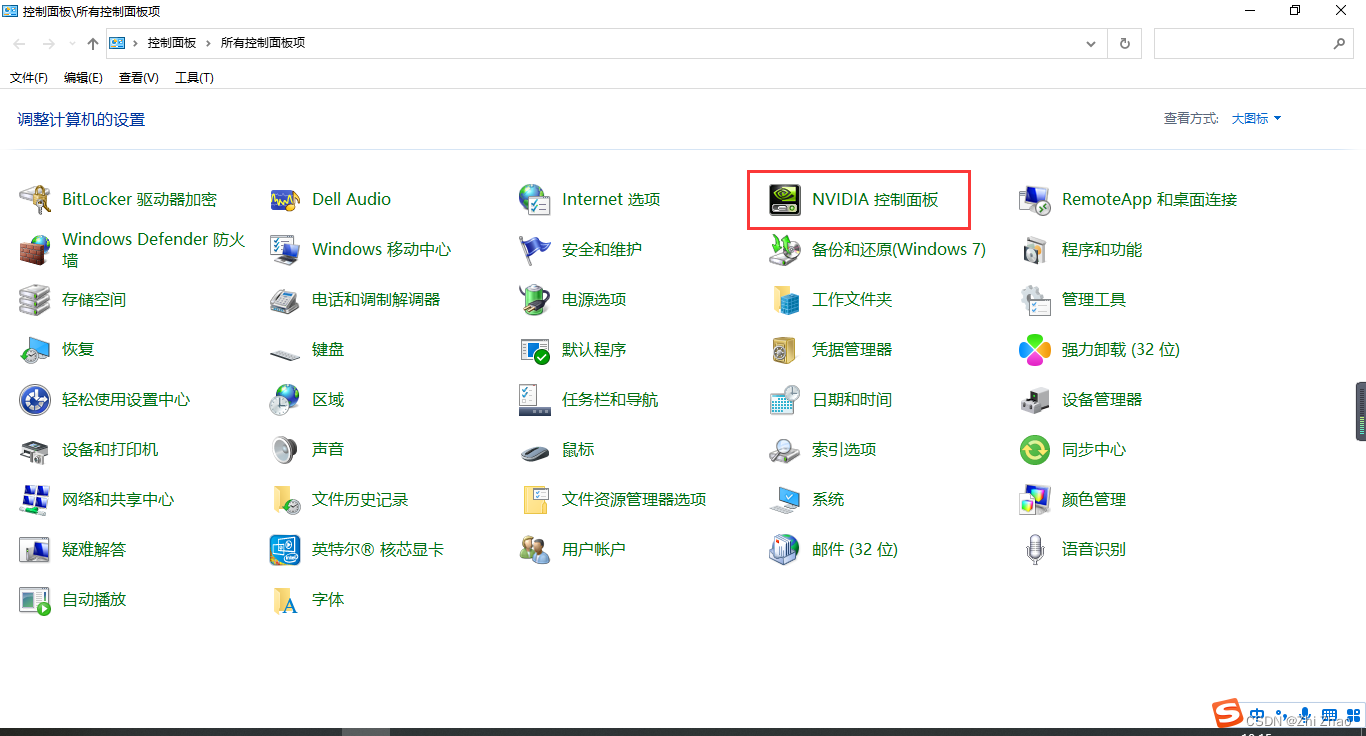Open 声音 speaker icon
Screen dimensions: 1366x736
[x=285, y=449]
